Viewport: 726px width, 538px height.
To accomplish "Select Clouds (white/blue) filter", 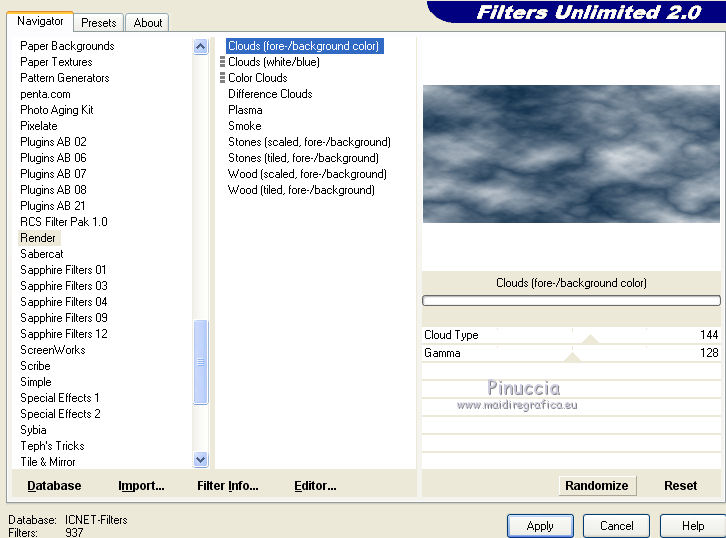I will pos(274,62).
